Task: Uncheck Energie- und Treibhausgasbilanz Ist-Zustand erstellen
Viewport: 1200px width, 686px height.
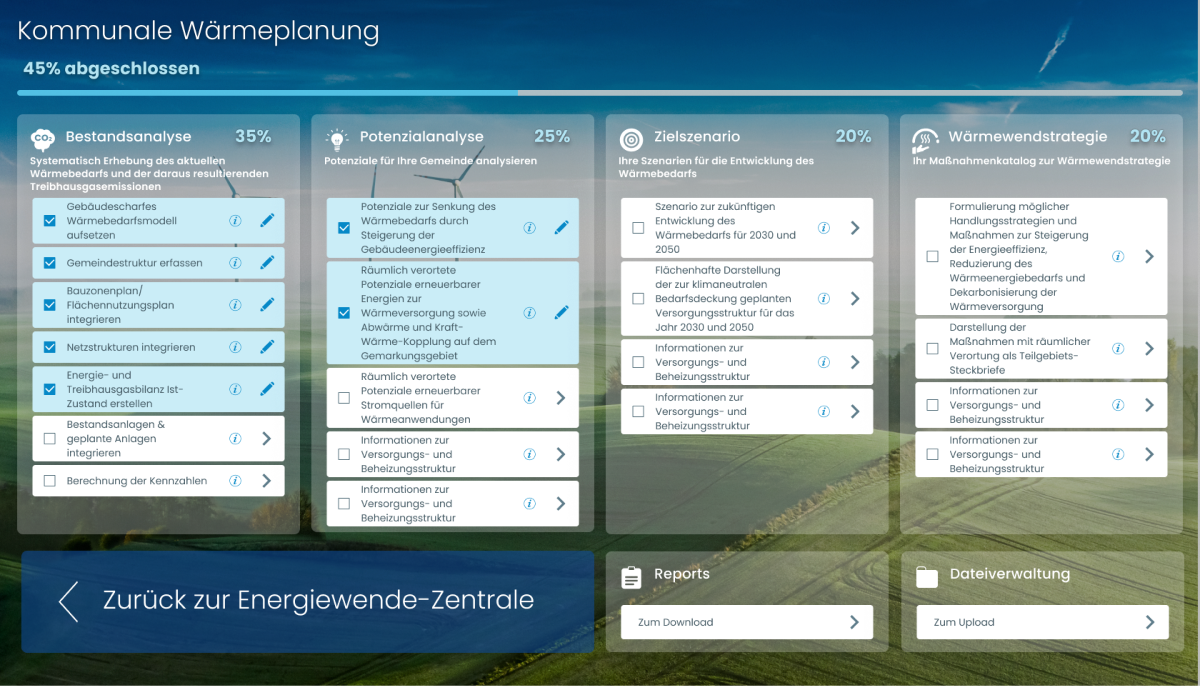Action: (x=50, y=389)
